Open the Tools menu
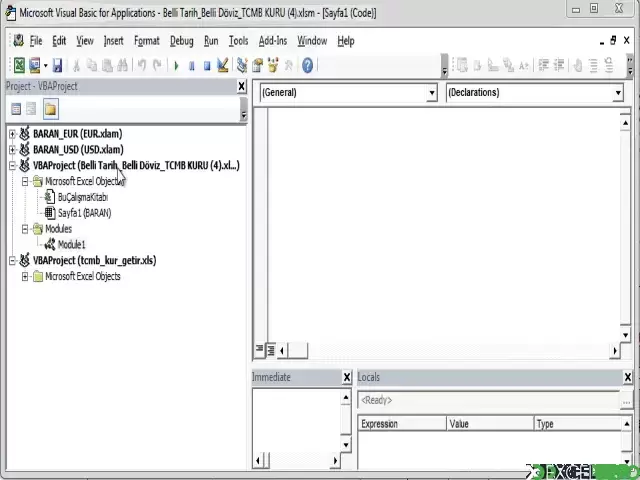The width and height of the screenshot is (640, 480). click(238, 41)
